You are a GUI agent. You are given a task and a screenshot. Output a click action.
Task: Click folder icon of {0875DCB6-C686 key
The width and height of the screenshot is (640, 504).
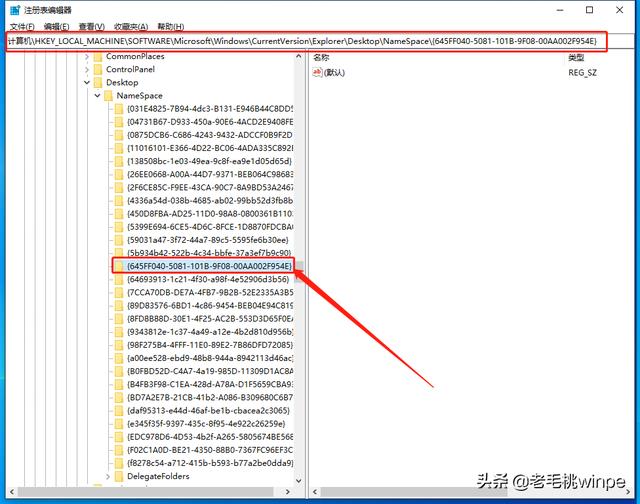pos(119,135)
